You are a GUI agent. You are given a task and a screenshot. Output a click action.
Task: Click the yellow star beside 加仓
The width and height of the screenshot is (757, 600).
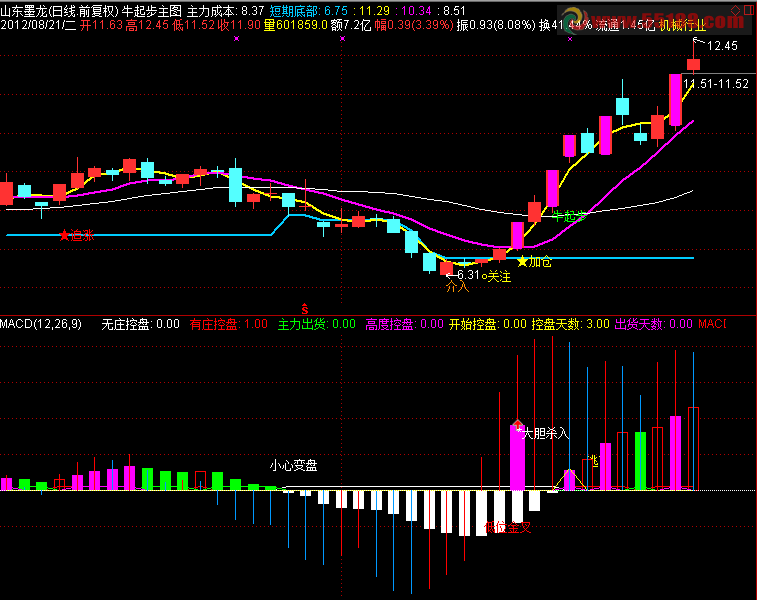pos(522,262)
